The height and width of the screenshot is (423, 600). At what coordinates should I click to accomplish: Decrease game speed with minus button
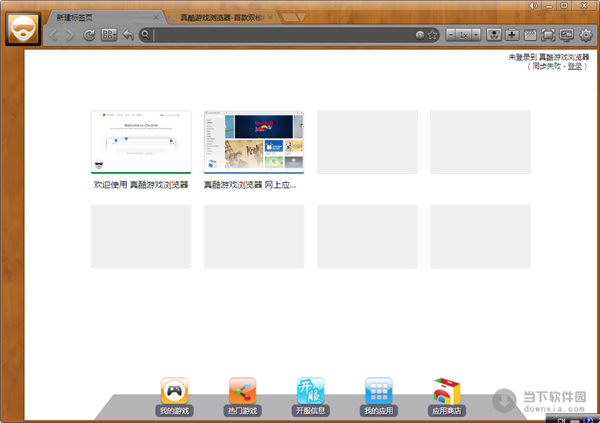click(451, 35)
